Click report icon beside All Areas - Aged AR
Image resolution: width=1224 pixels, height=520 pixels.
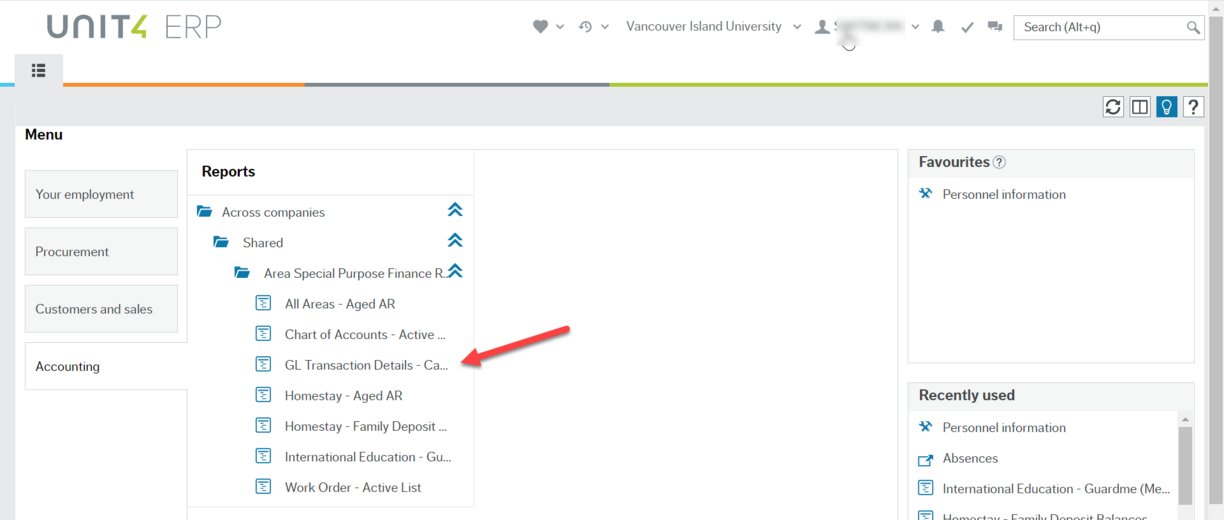264,303
